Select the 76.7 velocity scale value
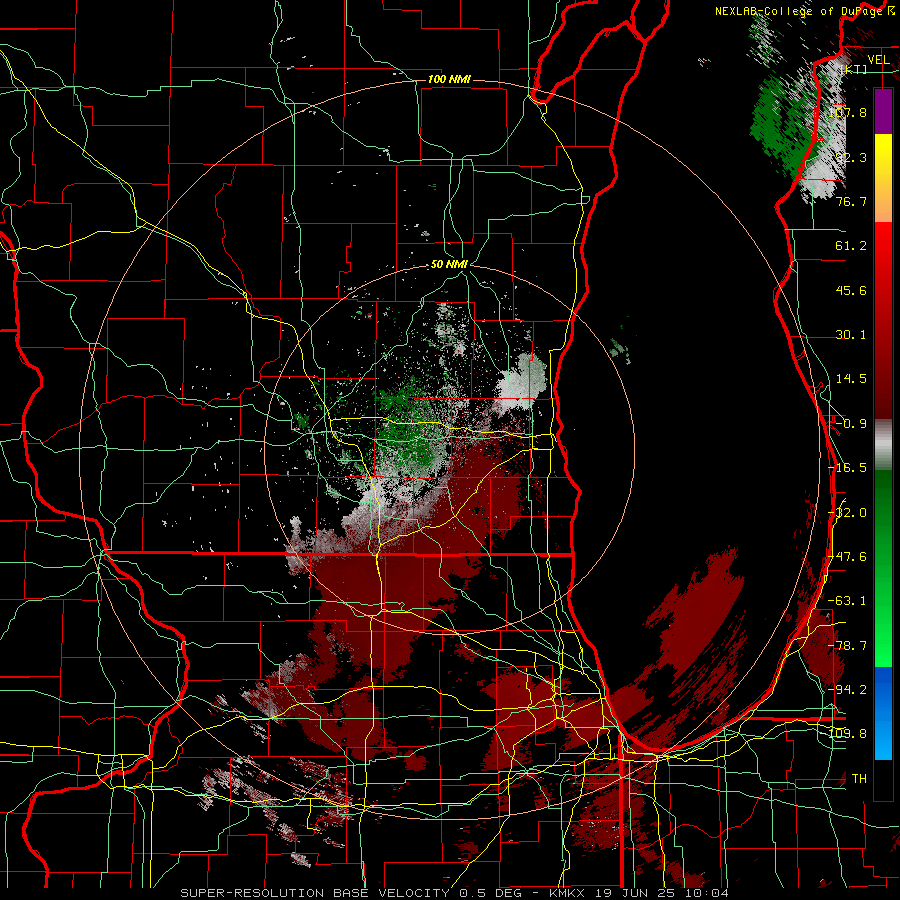Viewport: 900px width, 900px height. 851,201
